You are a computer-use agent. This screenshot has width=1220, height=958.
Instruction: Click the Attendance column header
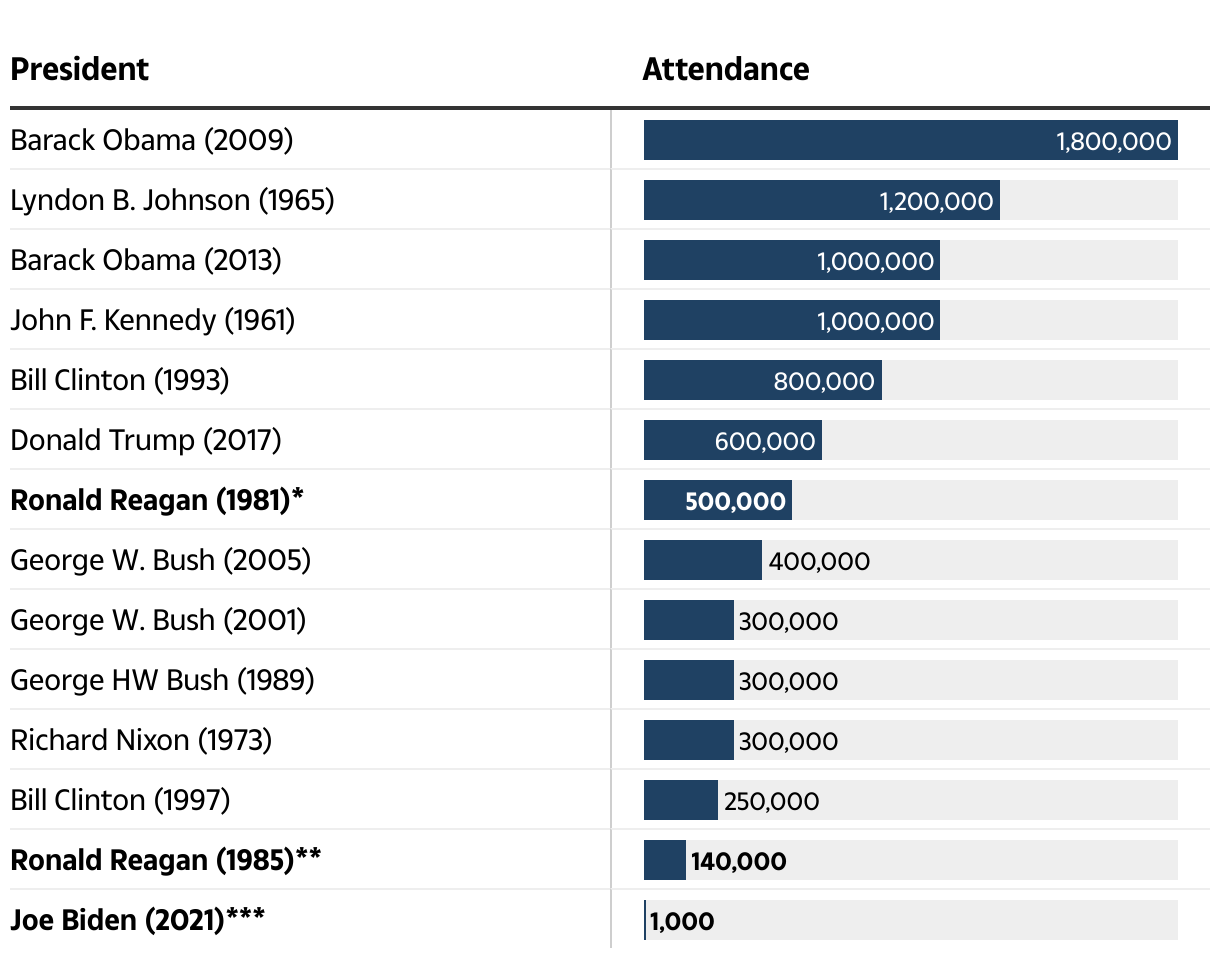point(726,69)
